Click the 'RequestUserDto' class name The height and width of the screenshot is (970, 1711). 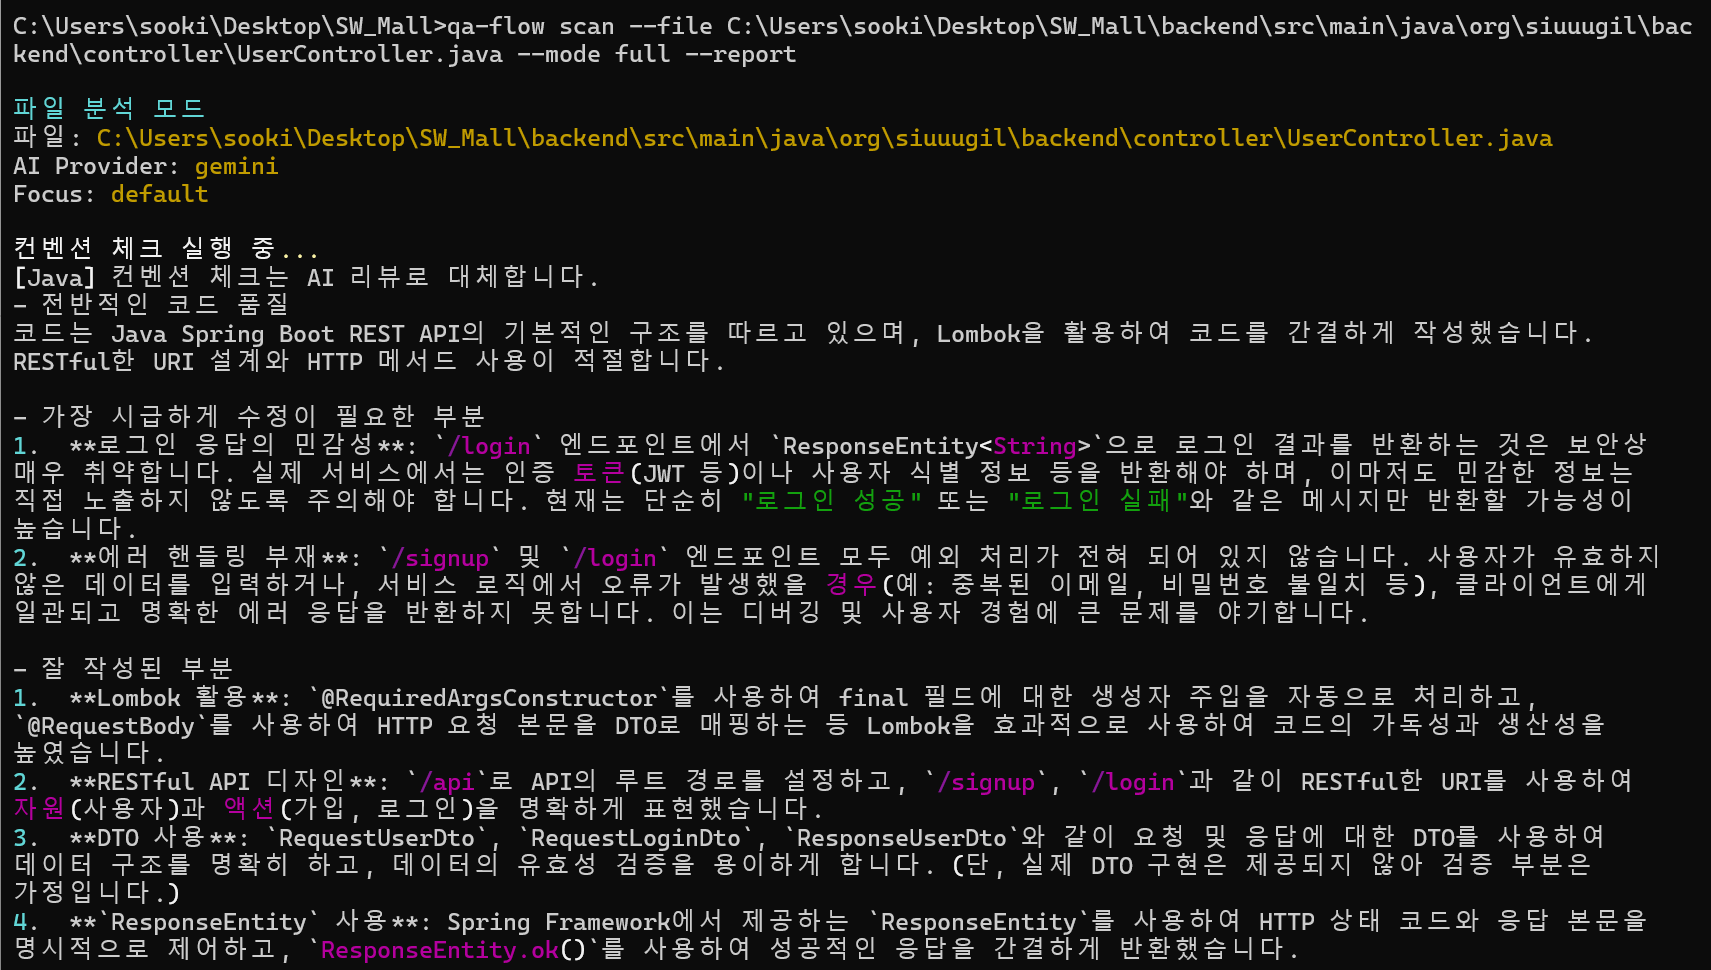[376, 837]
